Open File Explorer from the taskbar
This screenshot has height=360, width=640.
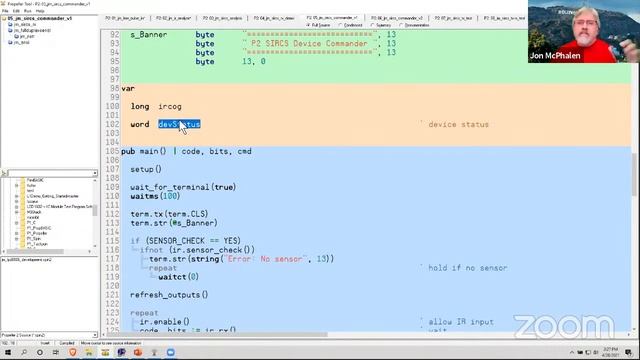click(x=89, y=352)
